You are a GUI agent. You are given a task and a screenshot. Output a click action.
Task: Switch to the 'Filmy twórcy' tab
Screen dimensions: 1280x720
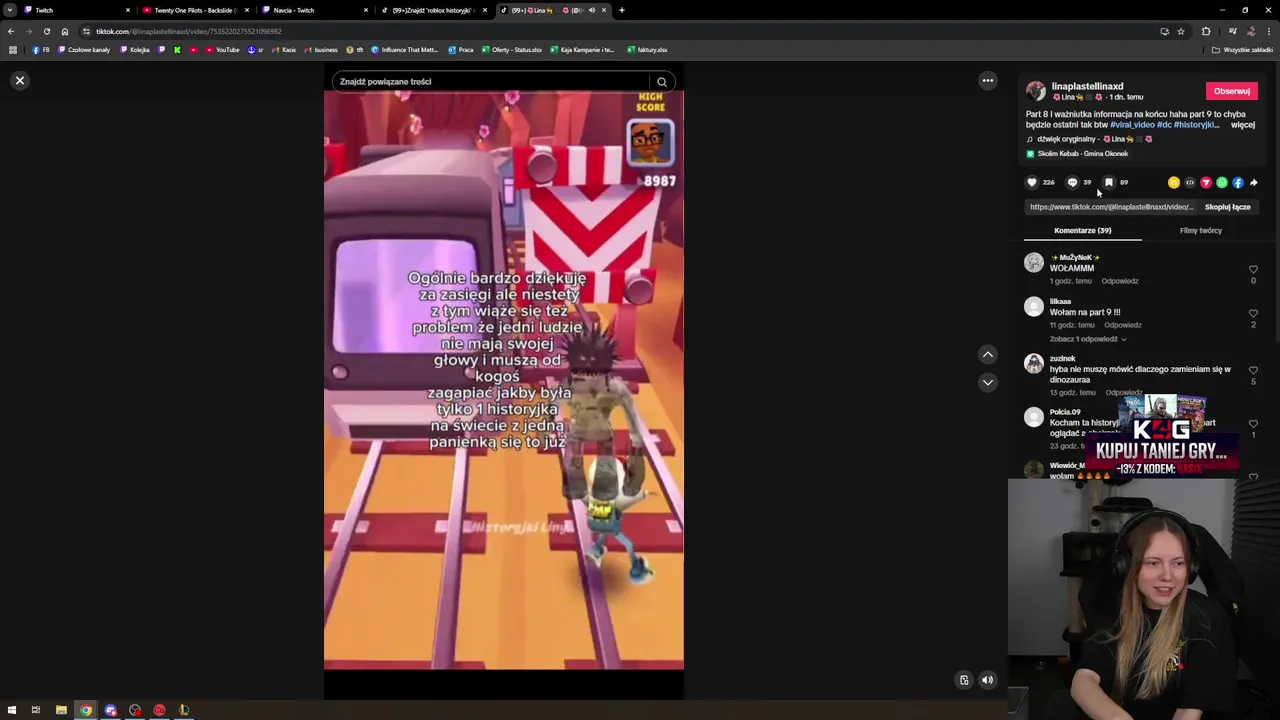click(1200, 231)
